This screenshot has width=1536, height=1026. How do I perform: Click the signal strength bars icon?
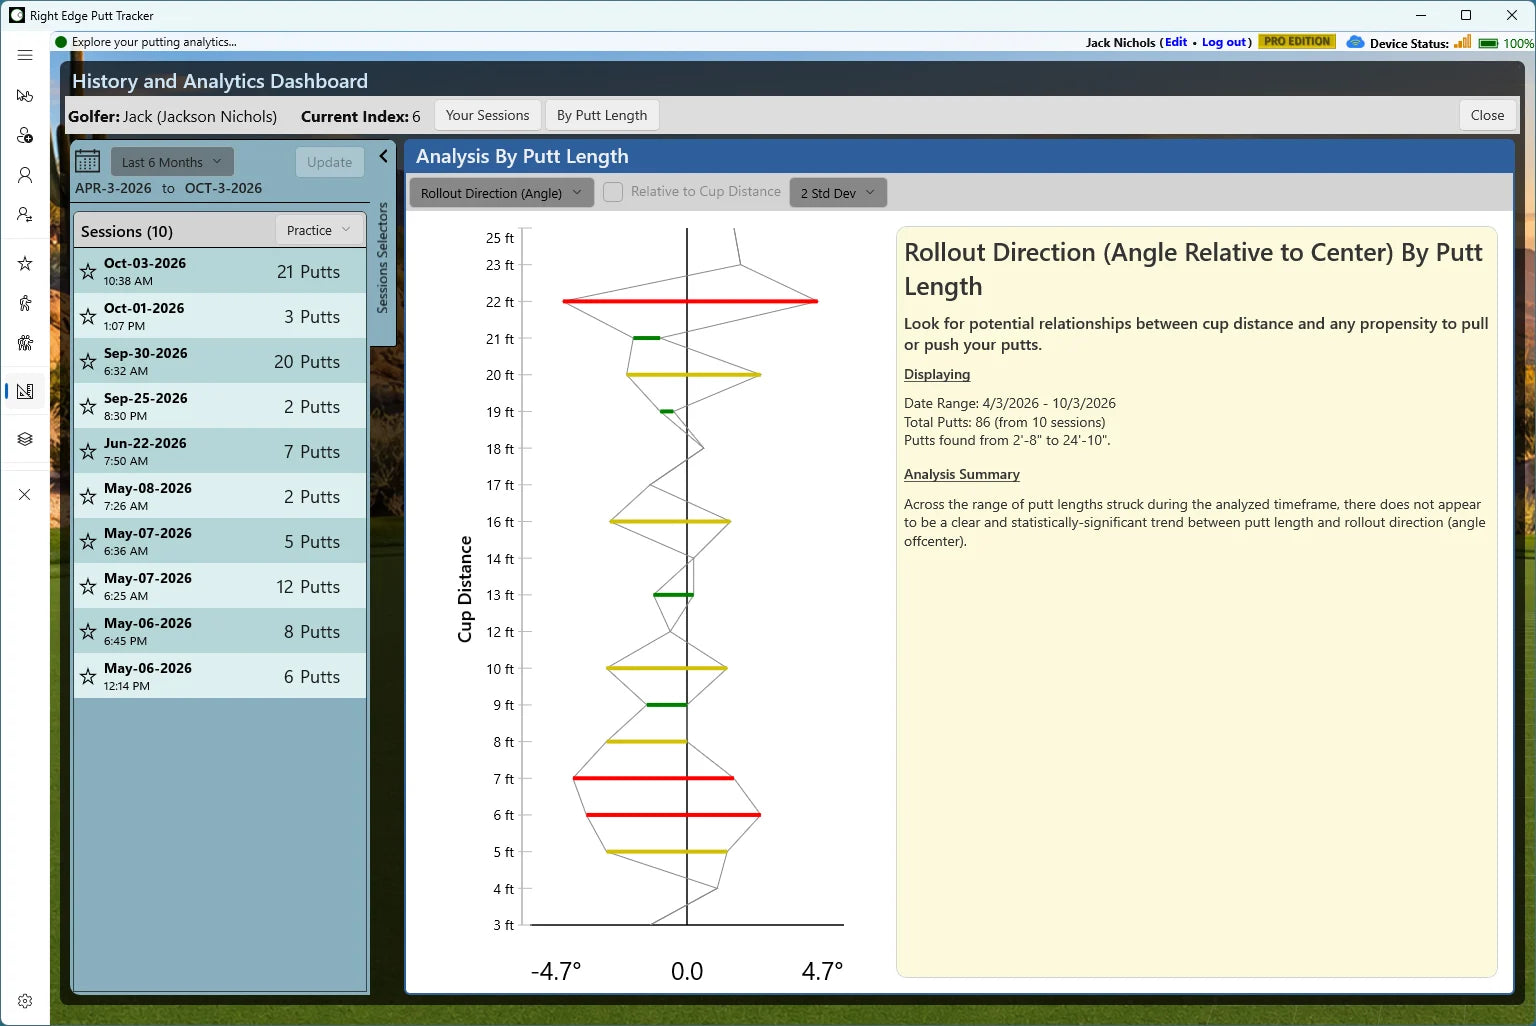(x=1463, y=42)
